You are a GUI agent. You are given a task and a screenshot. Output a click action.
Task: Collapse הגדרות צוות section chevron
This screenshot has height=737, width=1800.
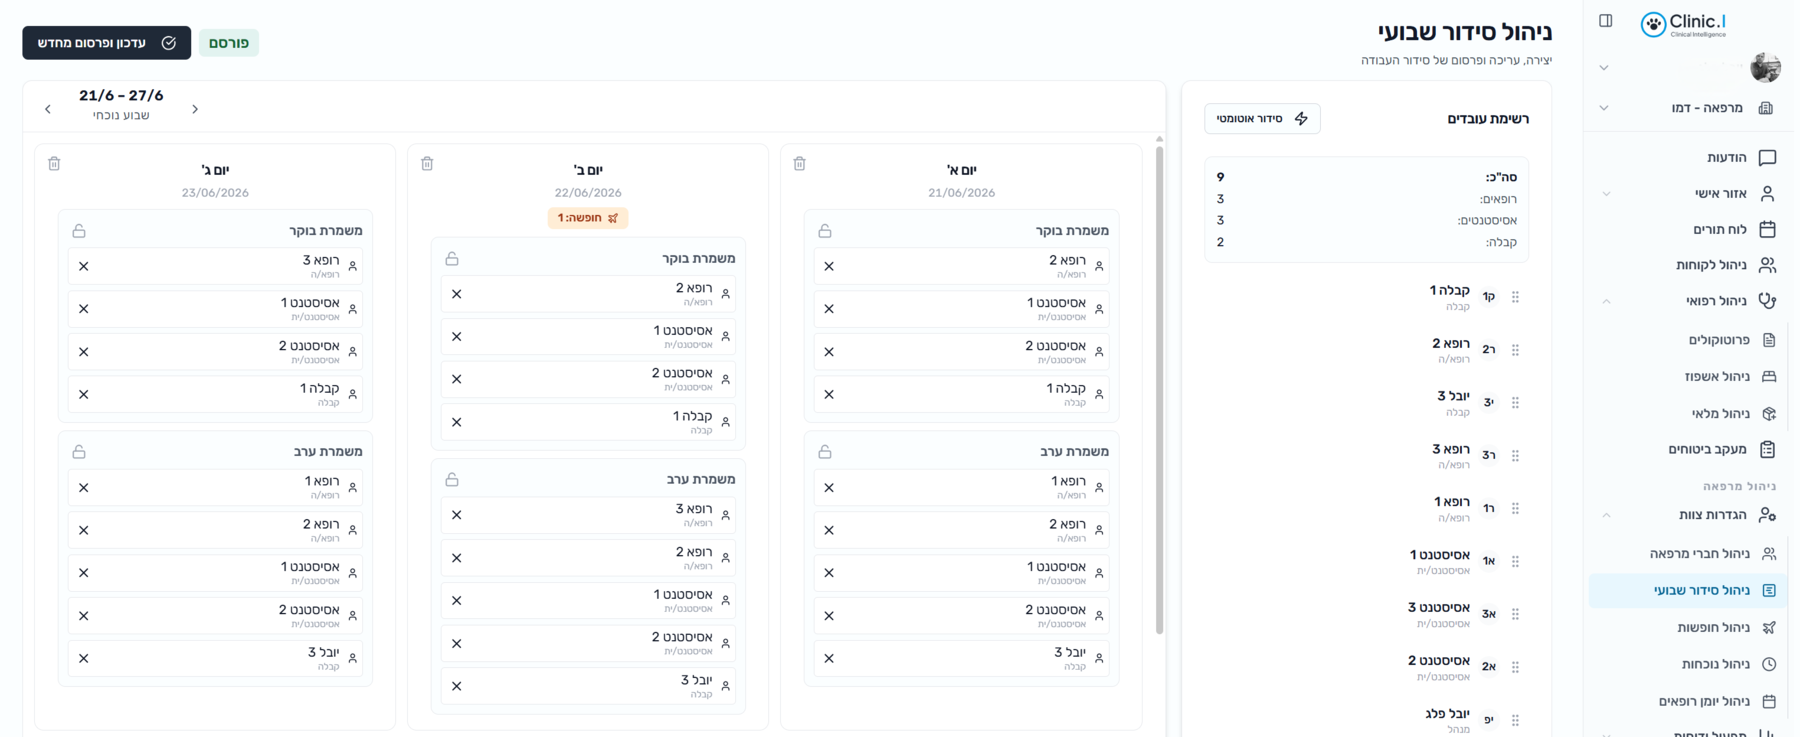click(x=1606, y=515)
